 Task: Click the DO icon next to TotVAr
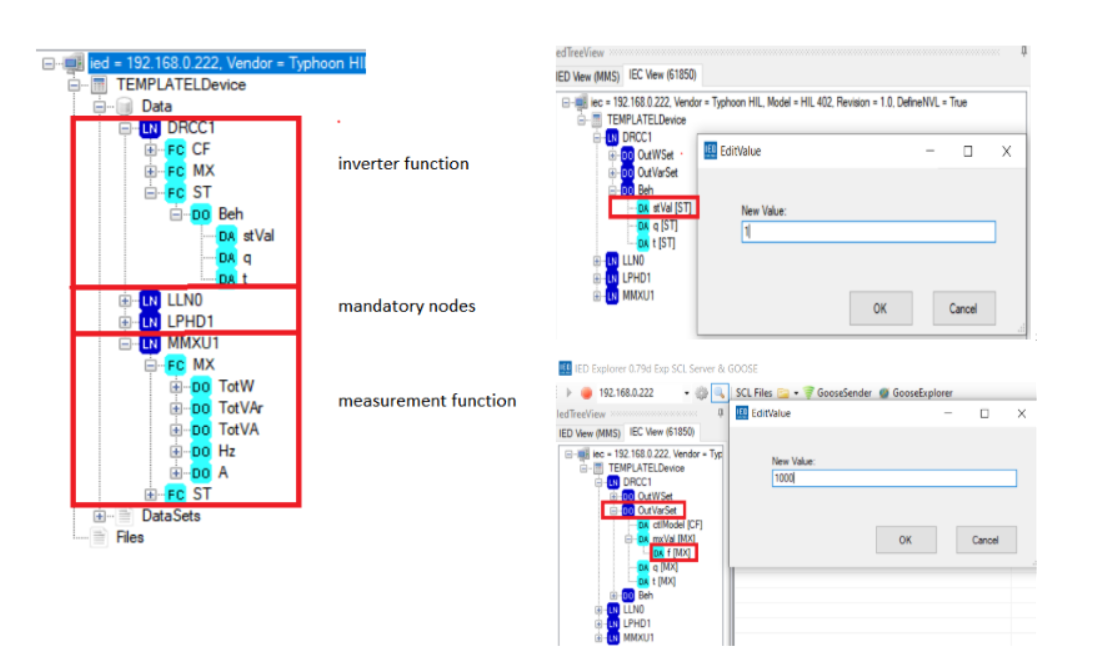pos(201,408)
